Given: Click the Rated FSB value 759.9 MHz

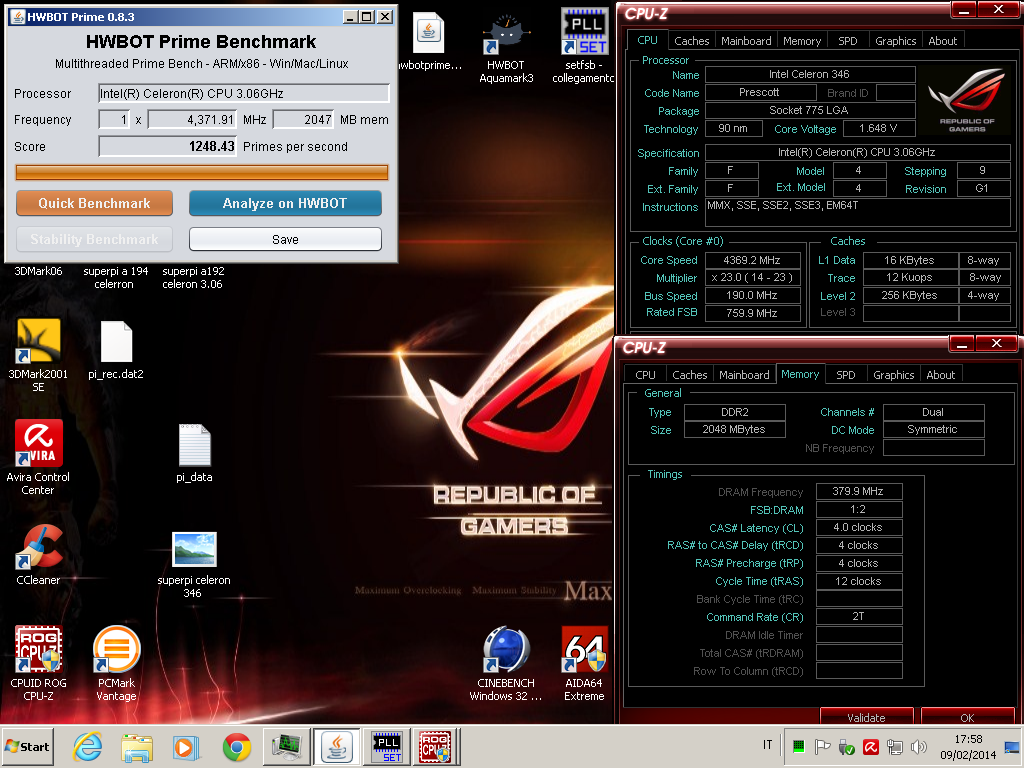Looking at the screenshot, I should [x=752, y=313].
